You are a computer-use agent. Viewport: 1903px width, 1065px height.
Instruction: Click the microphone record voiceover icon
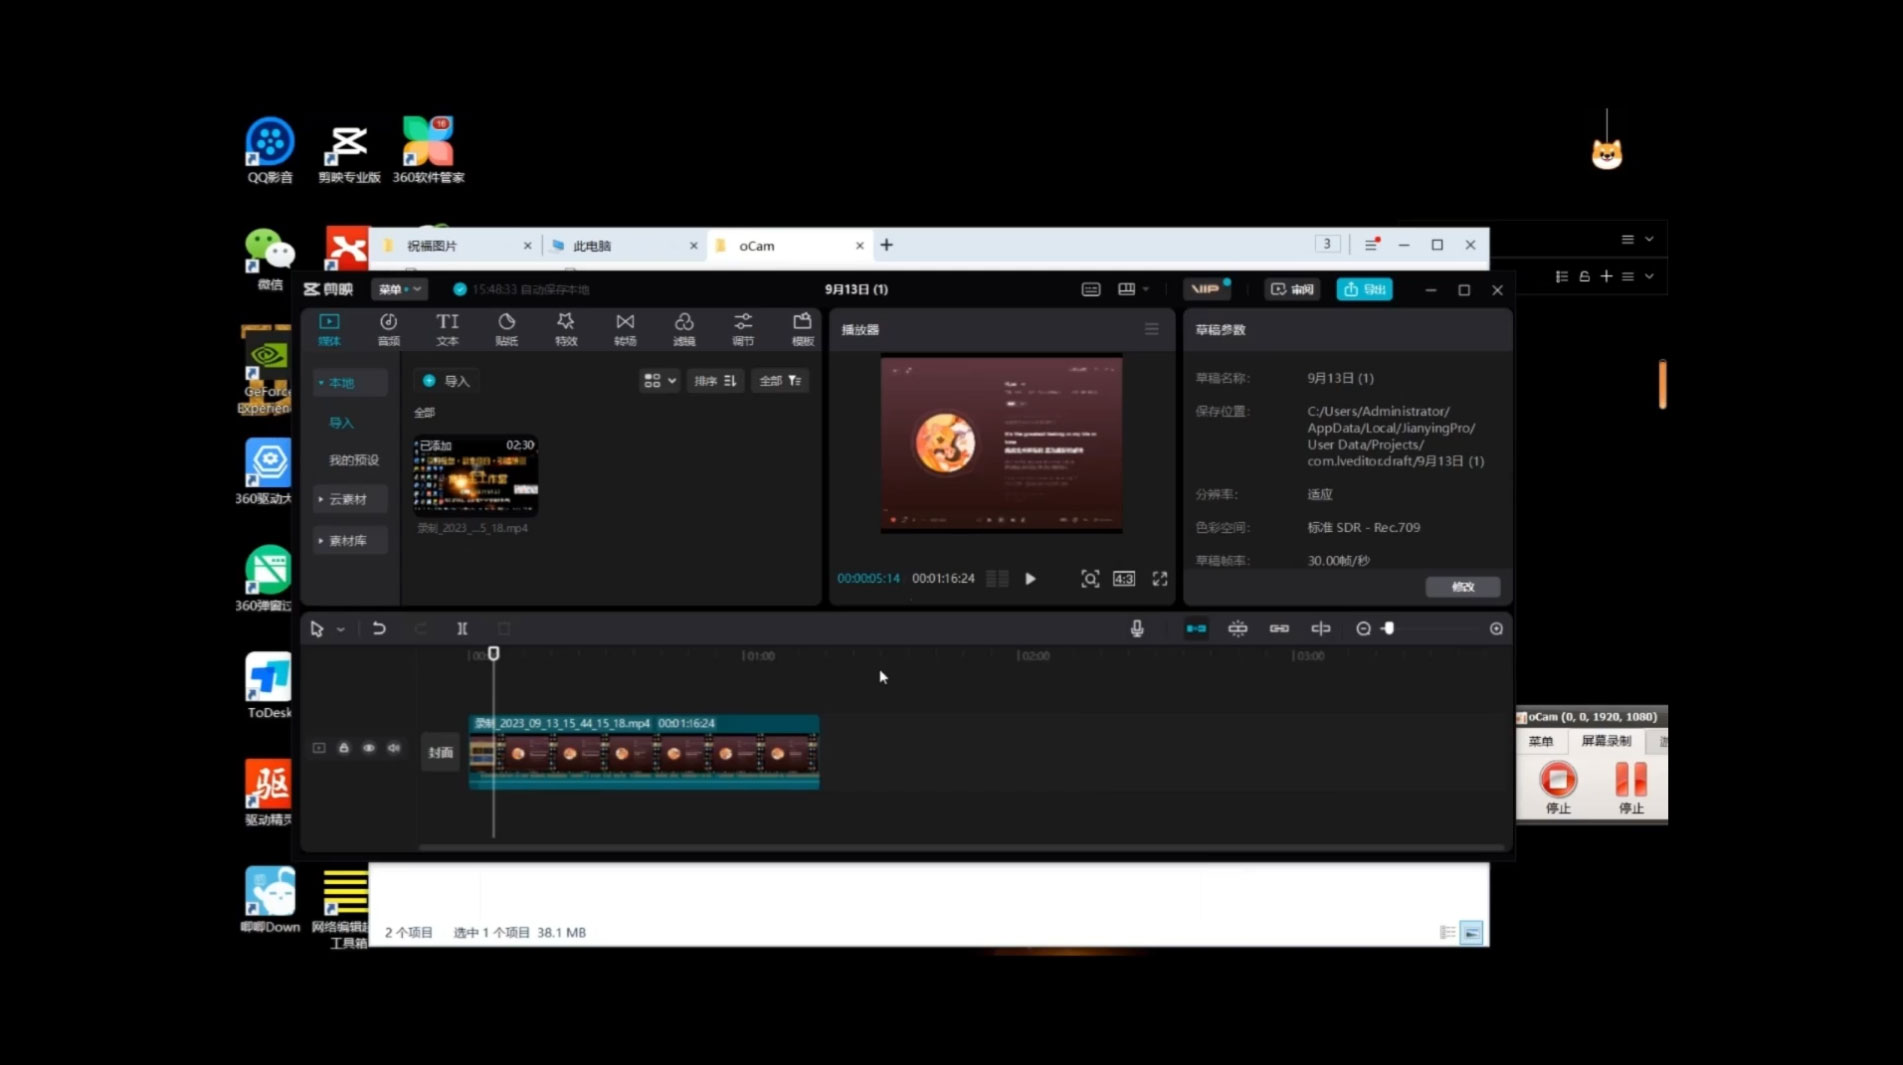click(1137, 629)
